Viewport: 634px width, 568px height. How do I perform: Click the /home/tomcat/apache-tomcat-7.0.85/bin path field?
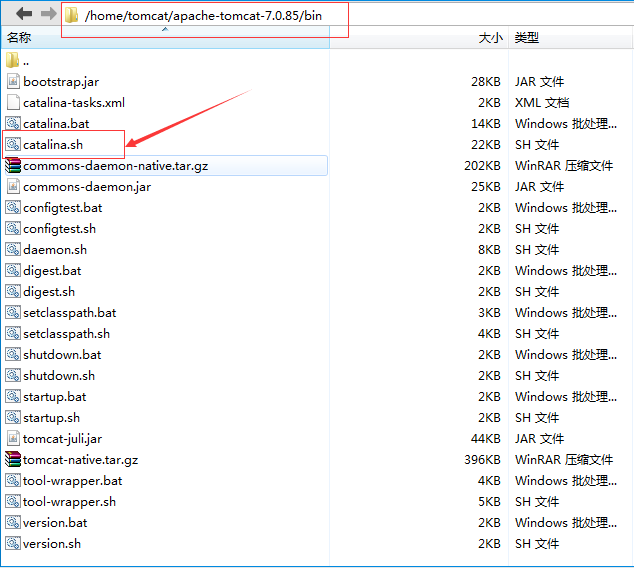(203, 16)
